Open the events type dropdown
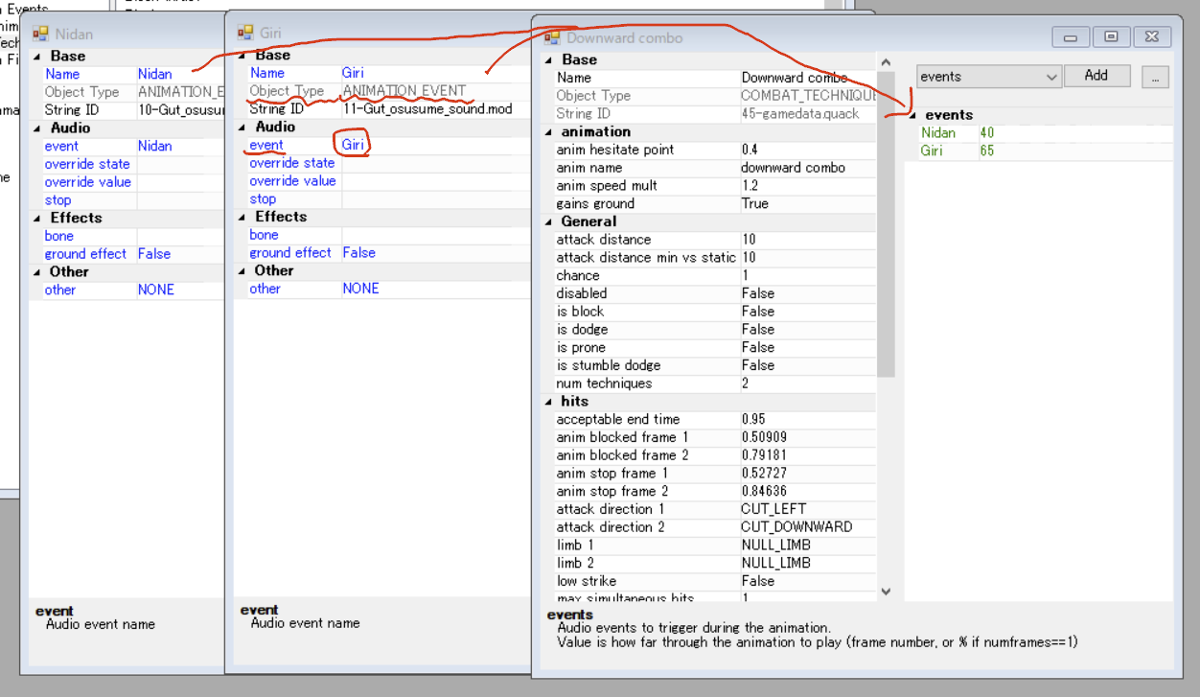This screenshot has width=1200, height=697. click(989, 76)
